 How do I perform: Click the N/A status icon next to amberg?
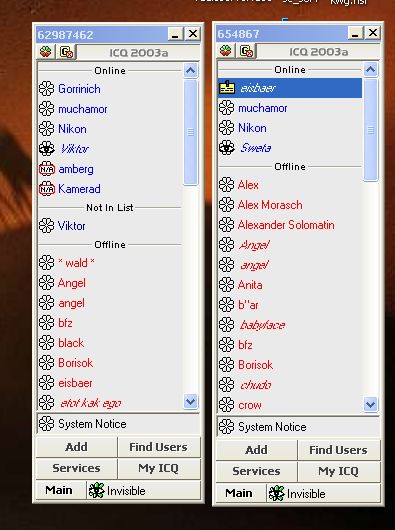pyautogui.click(x=47, y=169)
